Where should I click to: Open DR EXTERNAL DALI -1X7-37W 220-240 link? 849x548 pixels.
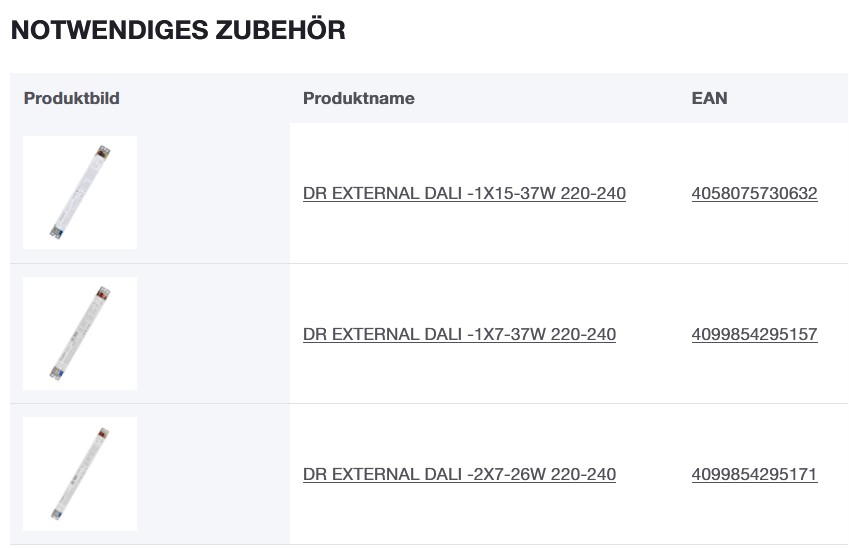click(459, 334)
